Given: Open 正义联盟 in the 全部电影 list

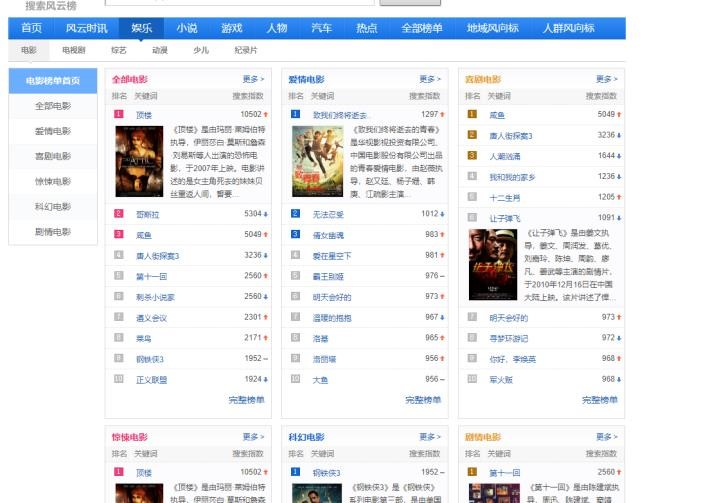Looking at the screenshot, I should pos(151,380).
